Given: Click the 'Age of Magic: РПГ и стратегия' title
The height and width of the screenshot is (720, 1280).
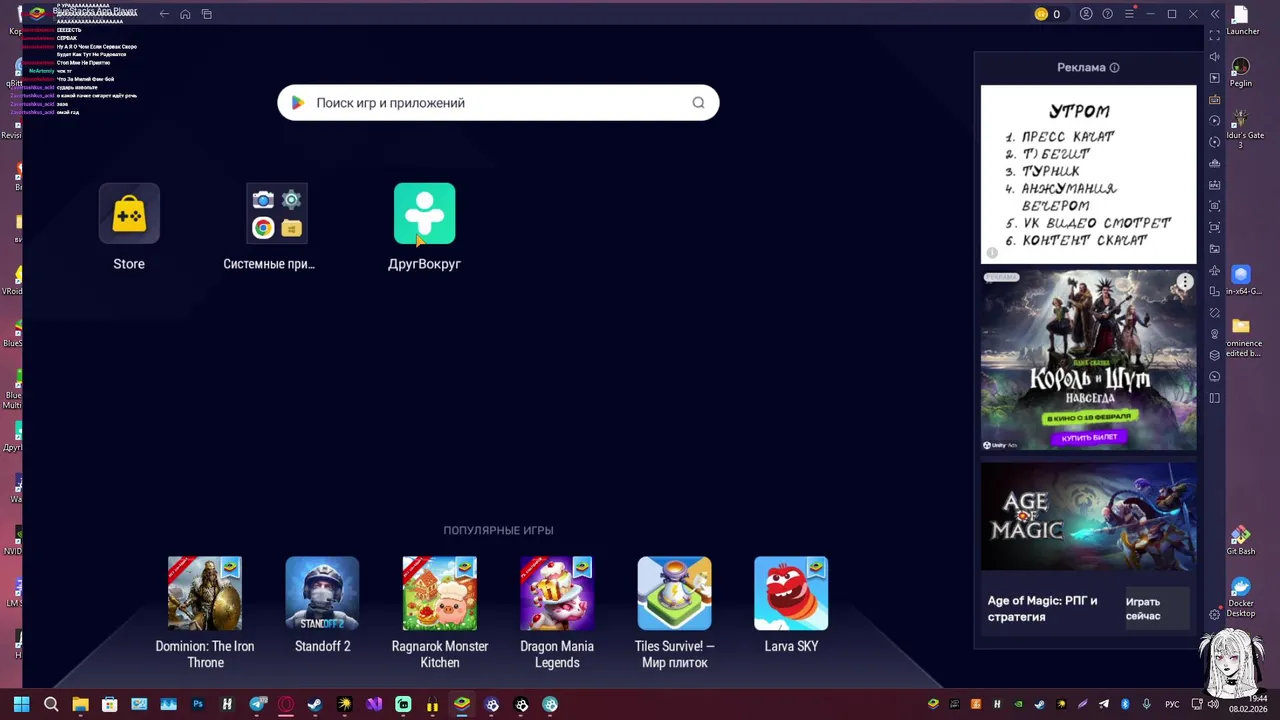Looking at the screenshot, I should point(1042,609).
